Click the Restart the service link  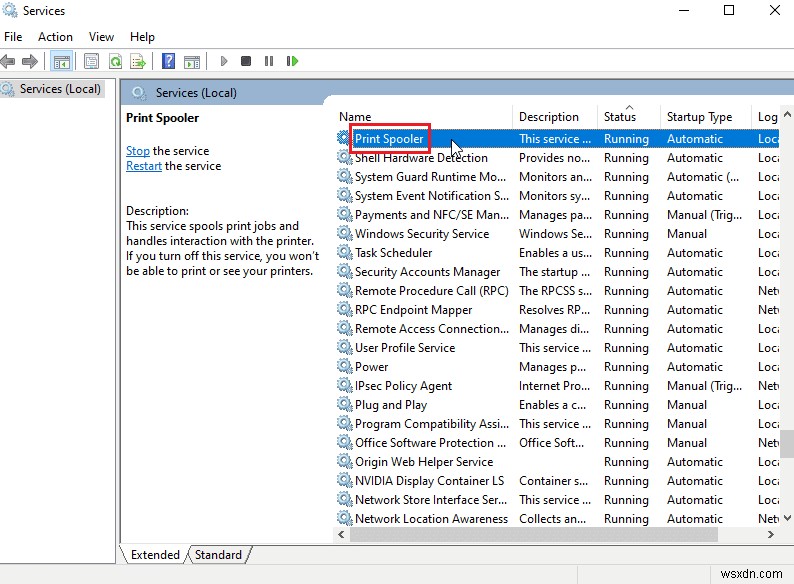[x=144, y=166]
